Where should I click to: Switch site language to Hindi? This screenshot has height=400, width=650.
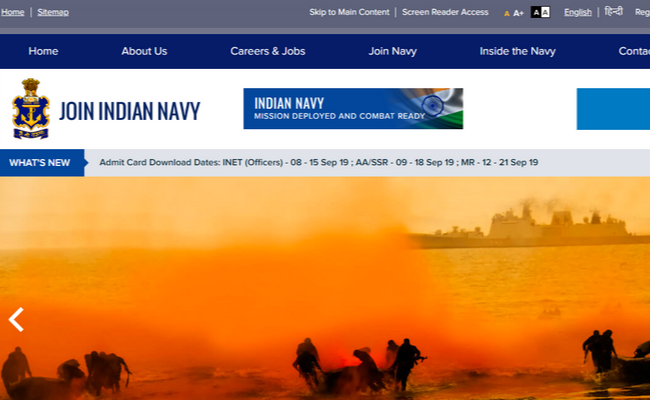click(613, 12)
